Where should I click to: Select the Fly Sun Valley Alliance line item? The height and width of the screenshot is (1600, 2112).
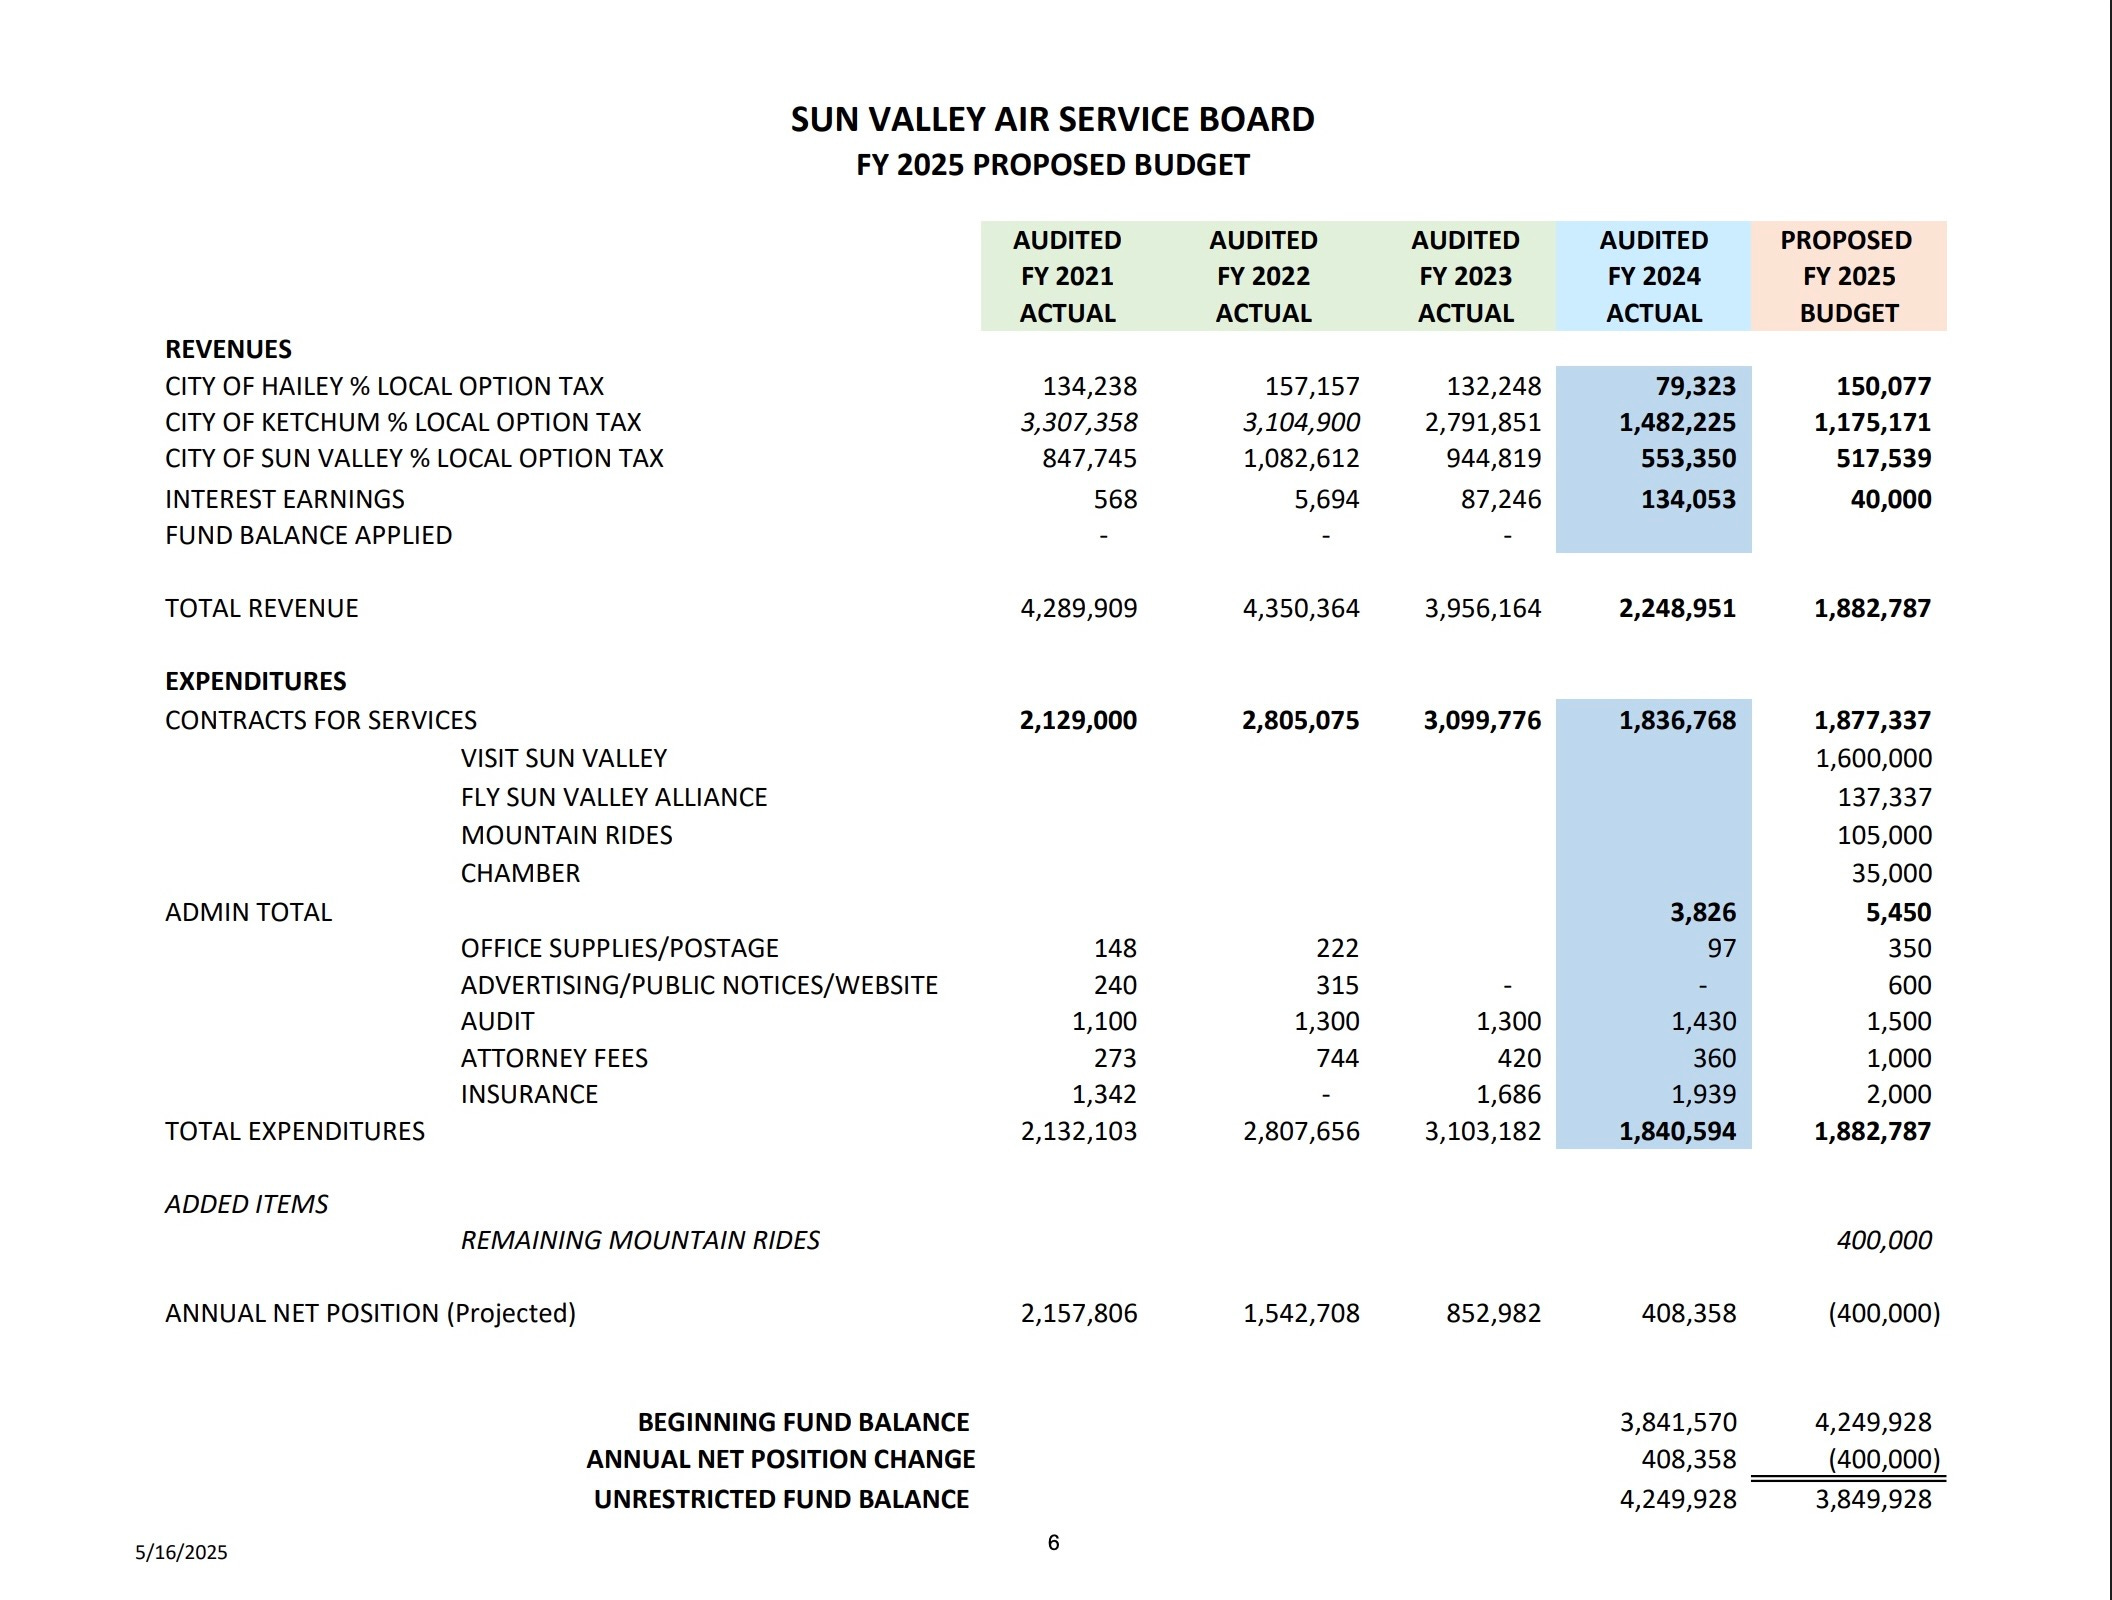pos(613,797)
